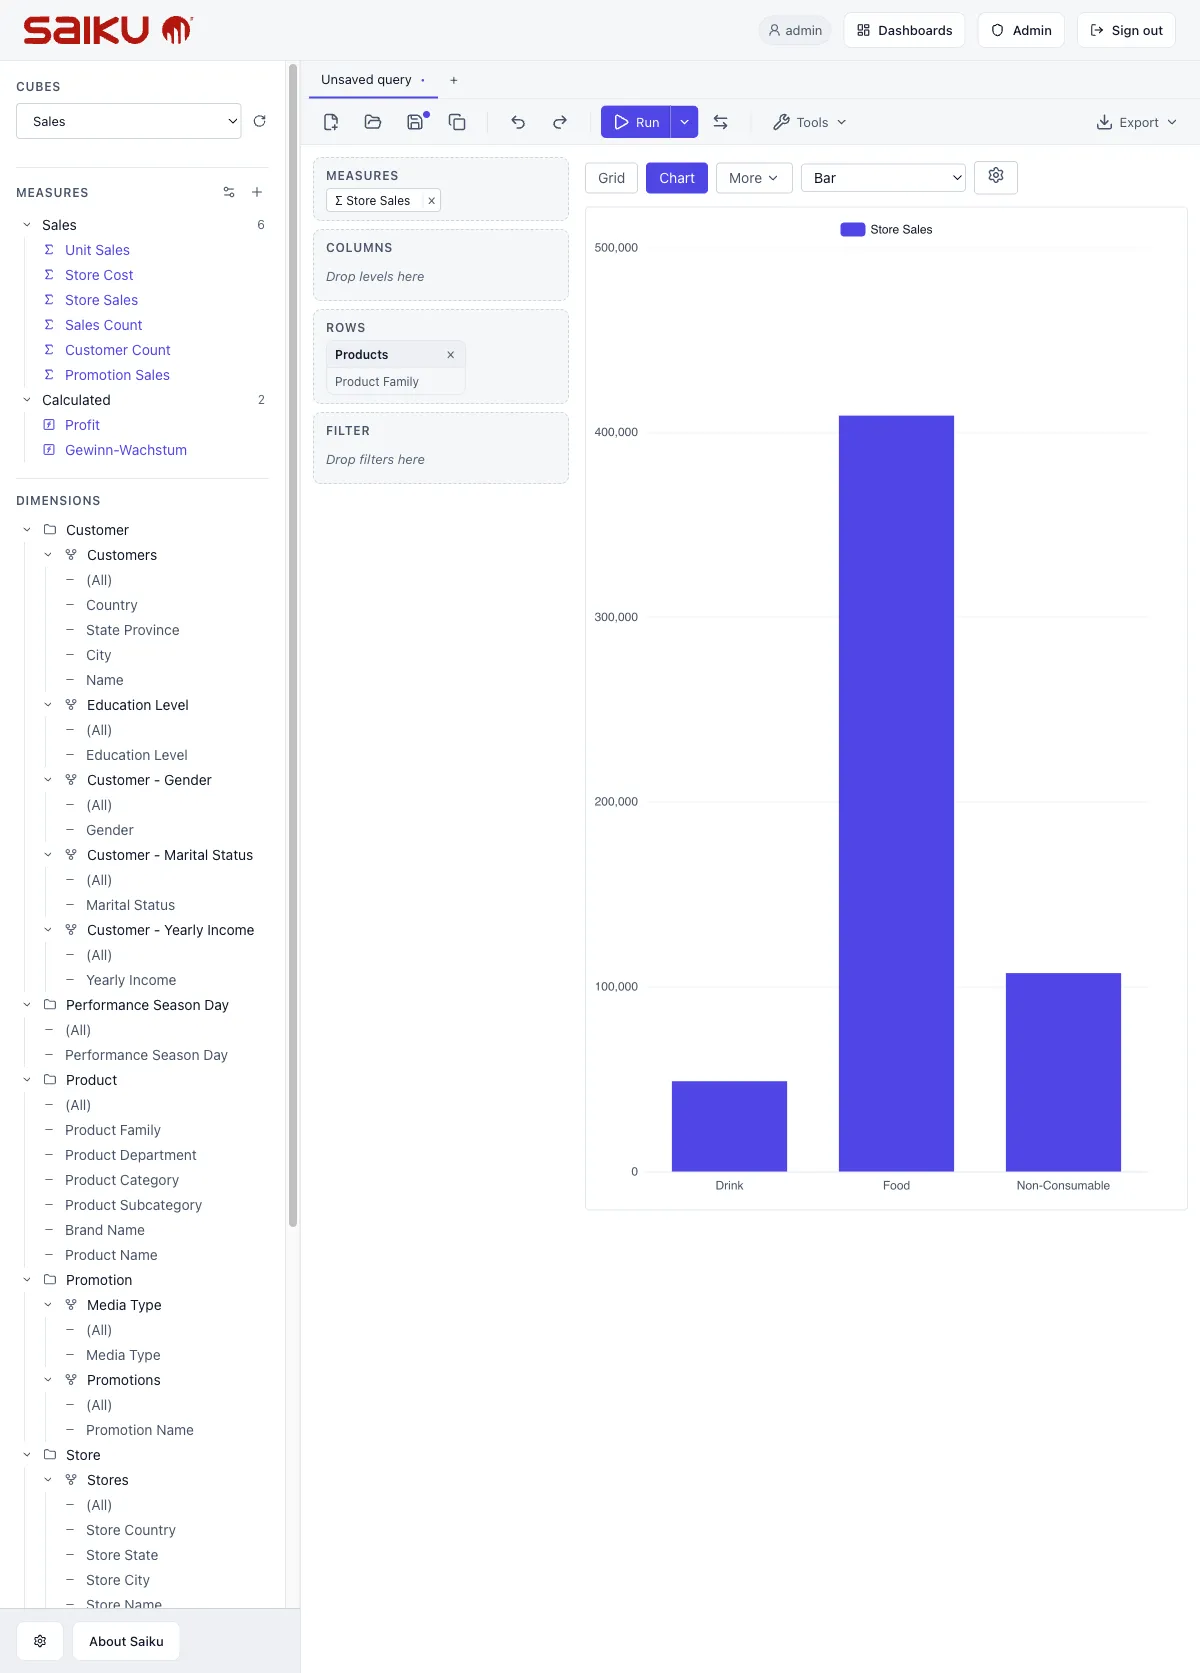
Task: Open the Admin page
Action: point(1021,30)
